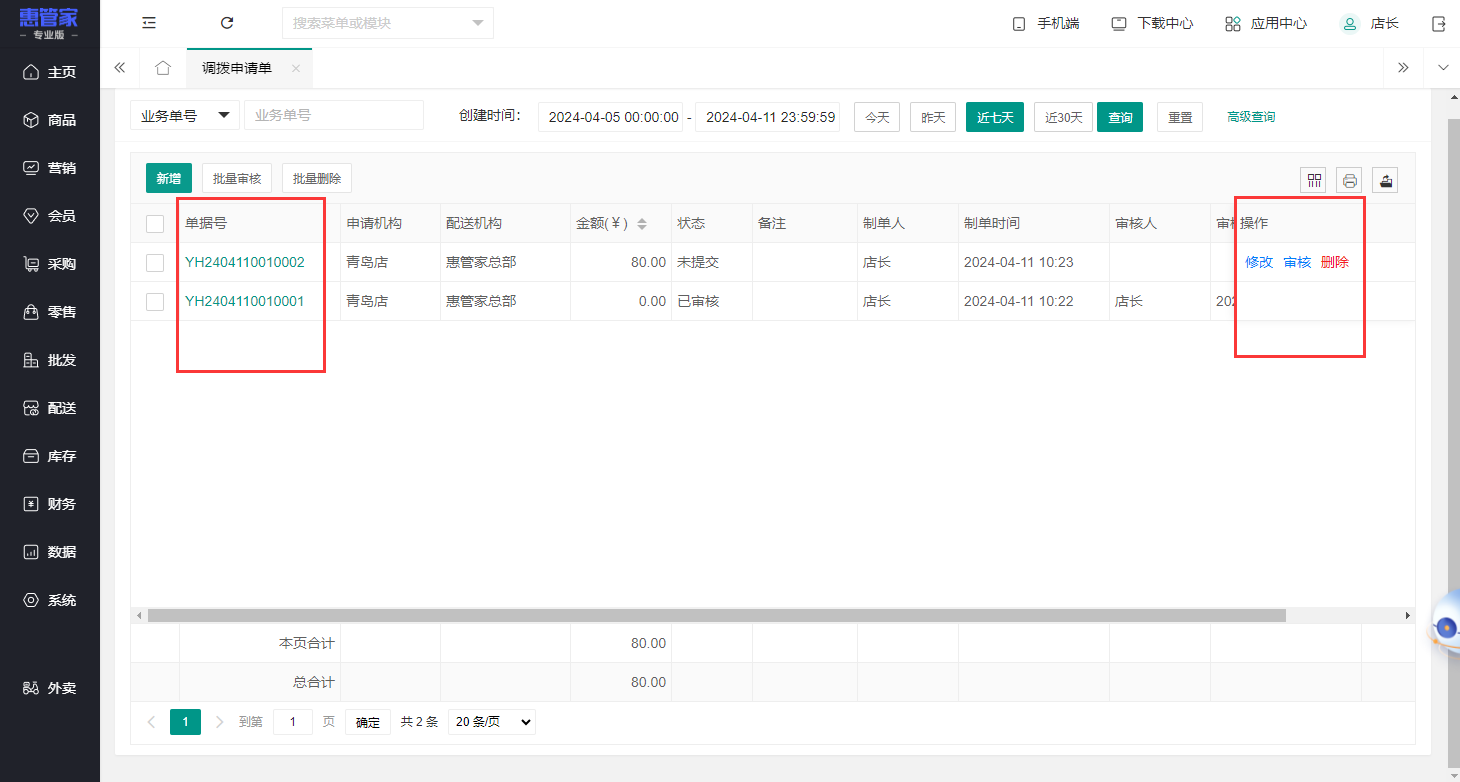Screen dimensions: 1460x782
Task: Click the 批量审核 button
Action: 237,178
